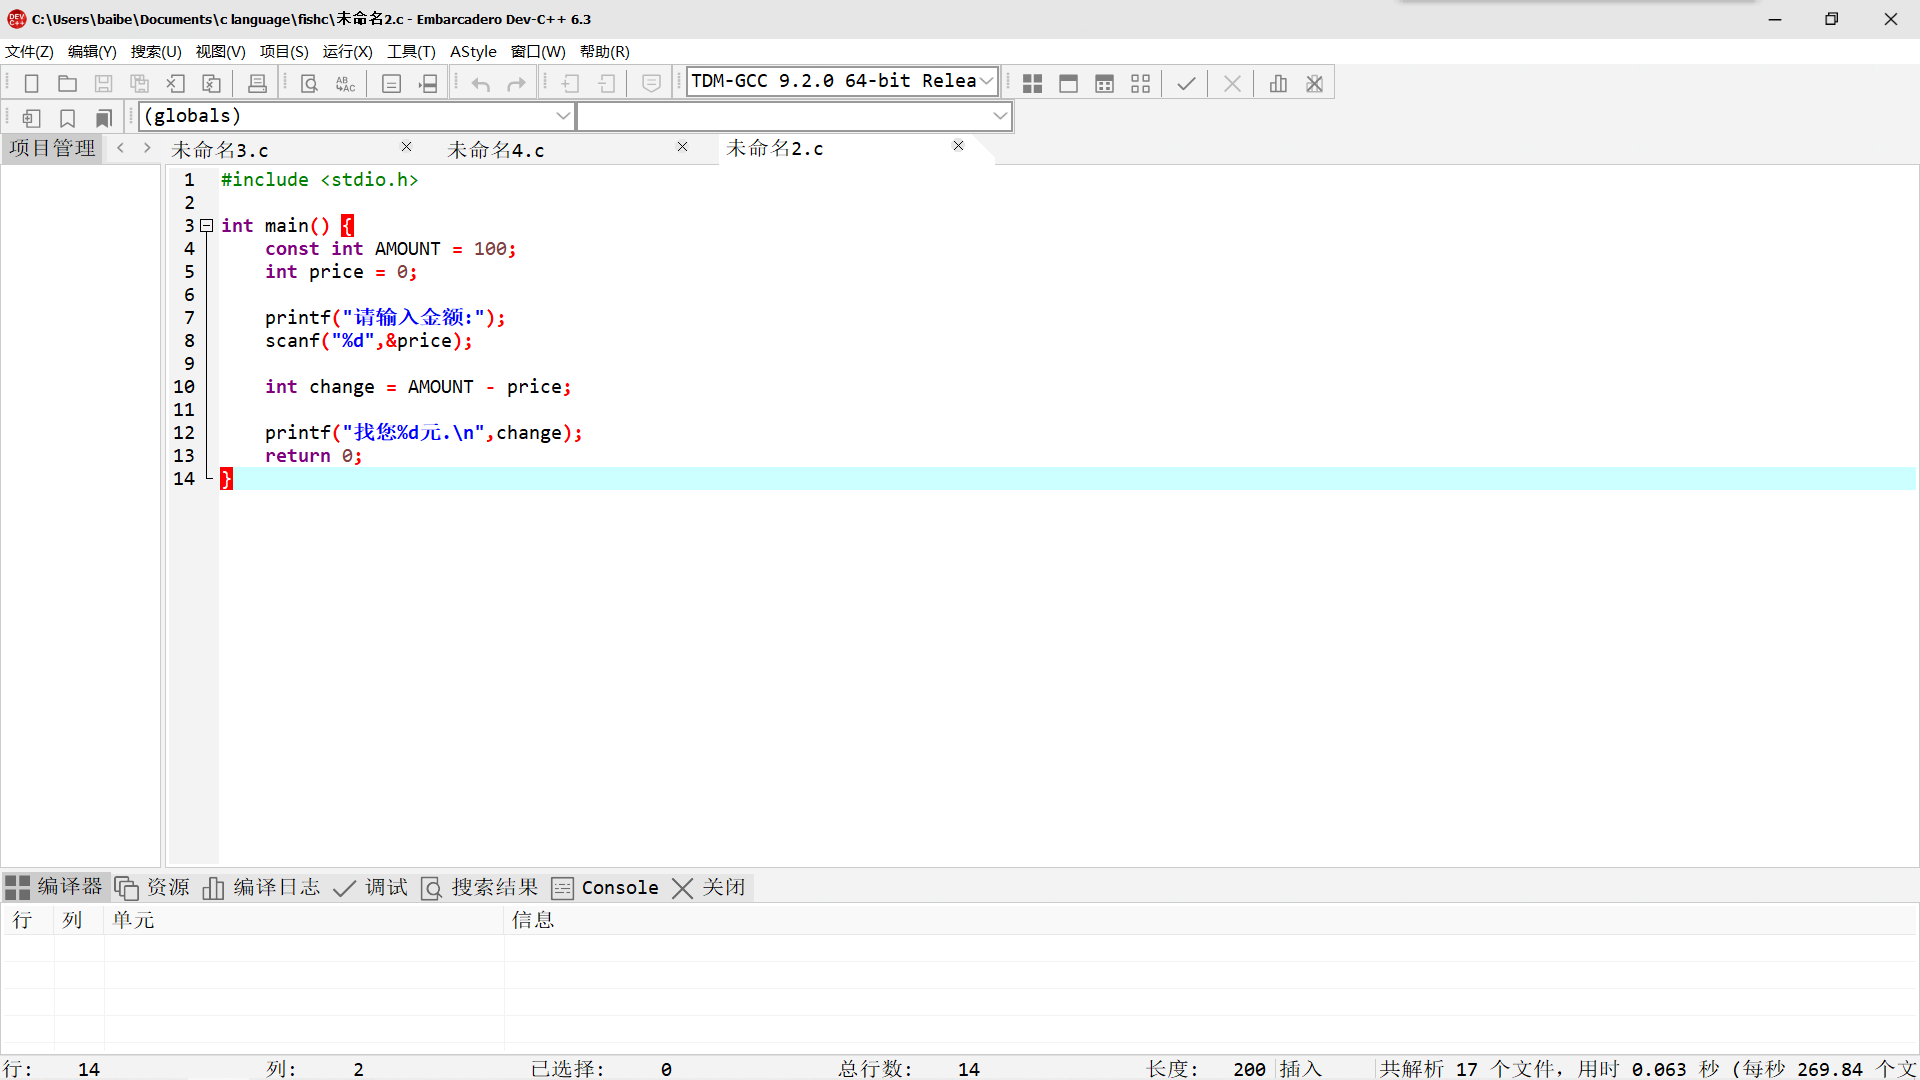Open the Console bottom panel tab
This screenshot has height=1080, width=1920.
[605, 887]
